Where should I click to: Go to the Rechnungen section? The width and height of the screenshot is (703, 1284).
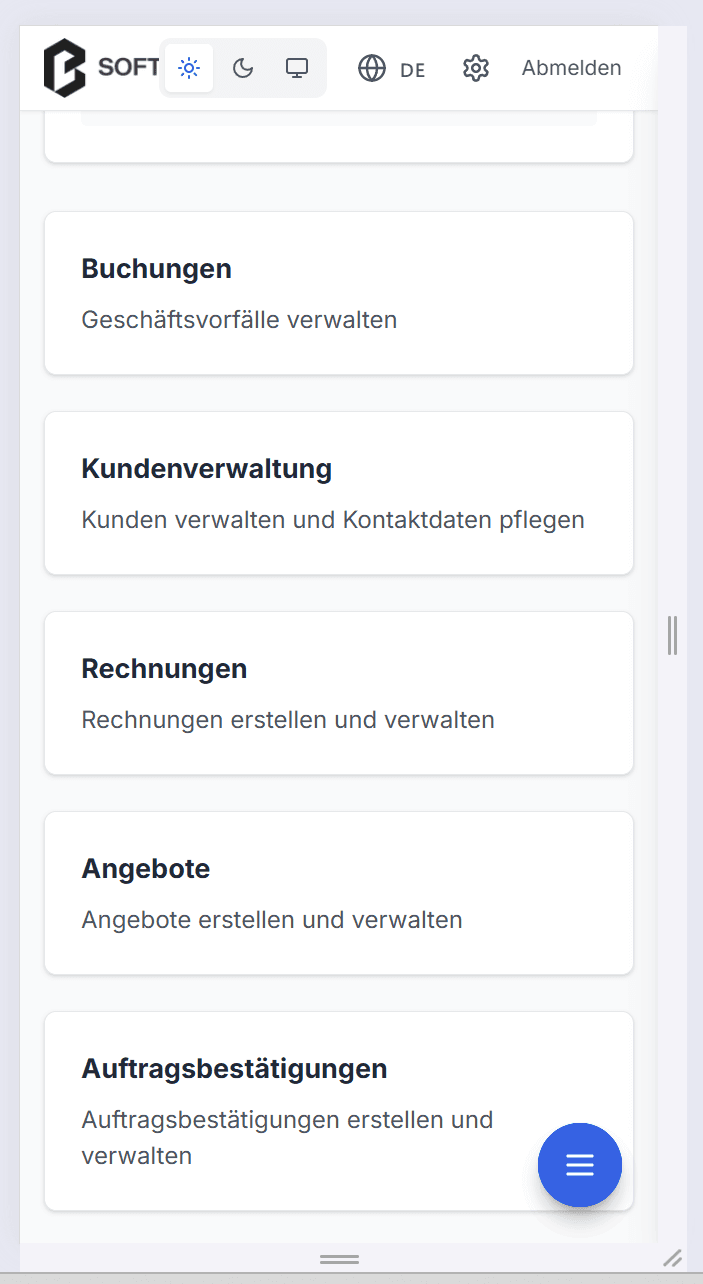[x=339, y=693]
